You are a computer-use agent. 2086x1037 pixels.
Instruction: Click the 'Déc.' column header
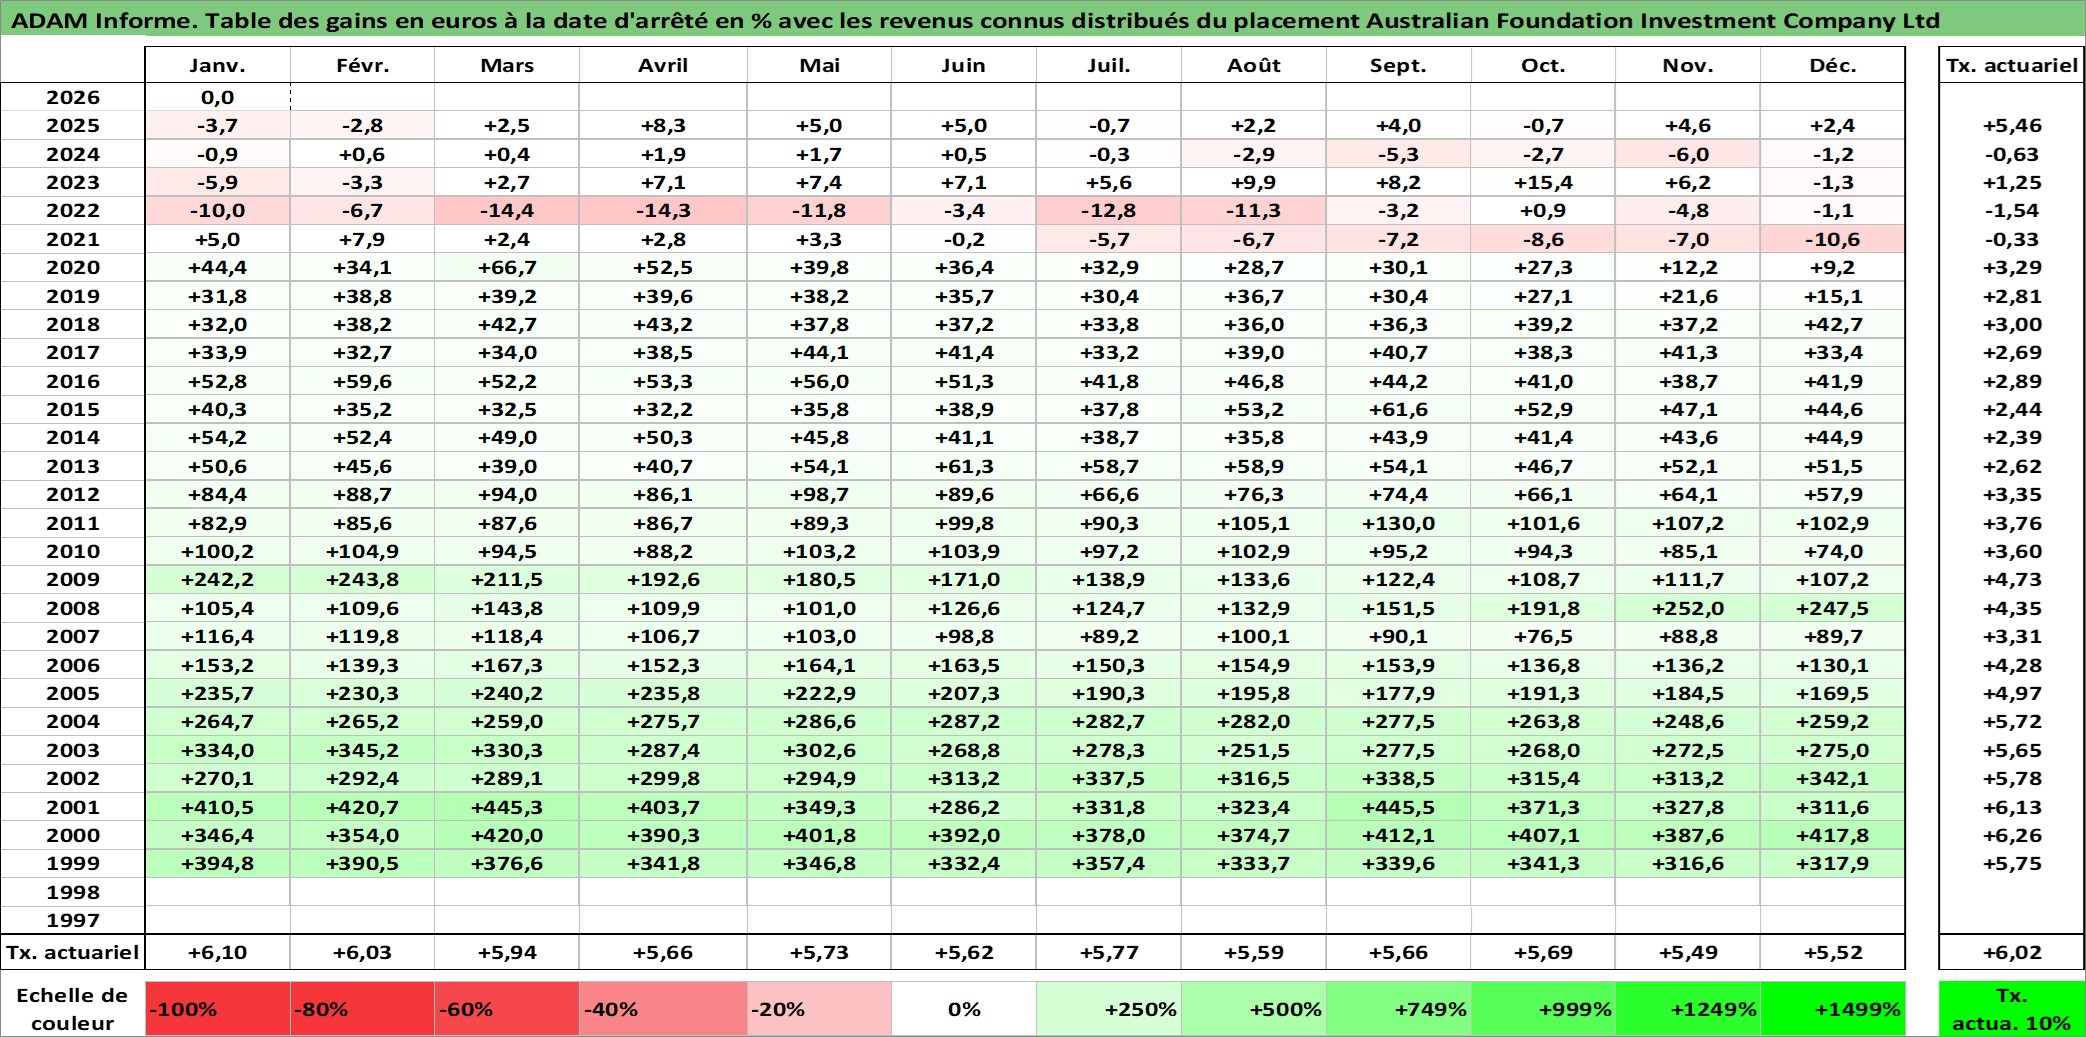tap(1833, 65)
